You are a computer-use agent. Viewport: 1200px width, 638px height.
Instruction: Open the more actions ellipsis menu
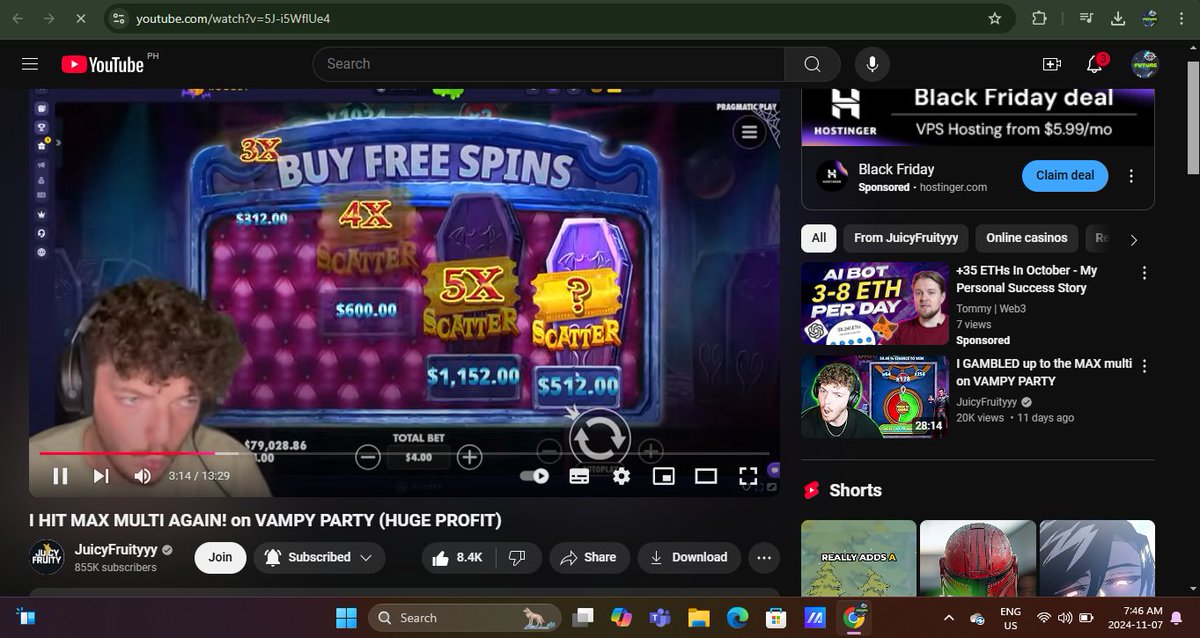(x=765, y=557)
